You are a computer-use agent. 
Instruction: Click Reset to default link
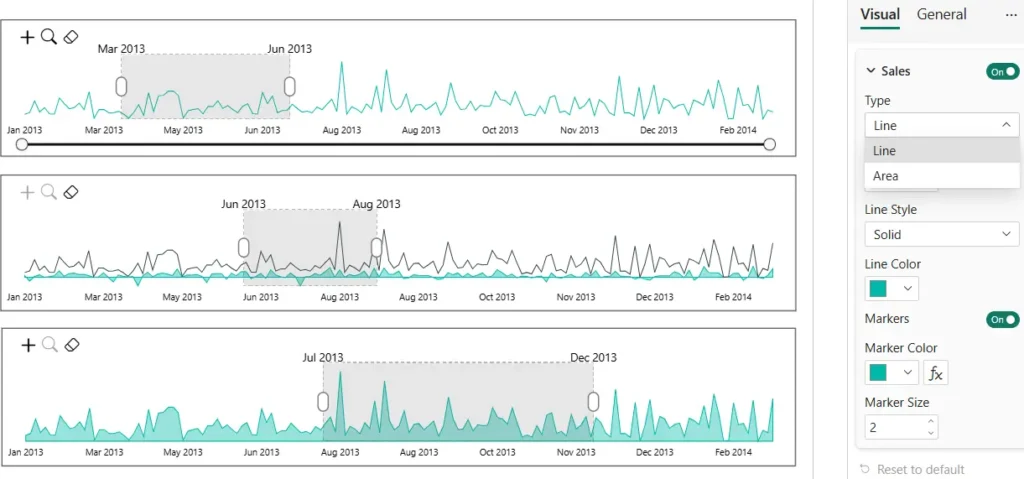(x=920, y=469)
